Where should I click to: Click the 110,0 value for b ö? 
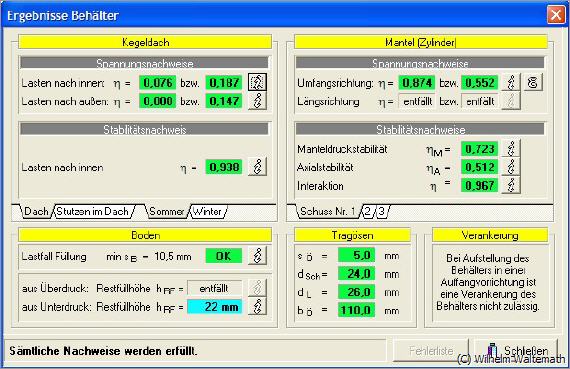[356, 310]
